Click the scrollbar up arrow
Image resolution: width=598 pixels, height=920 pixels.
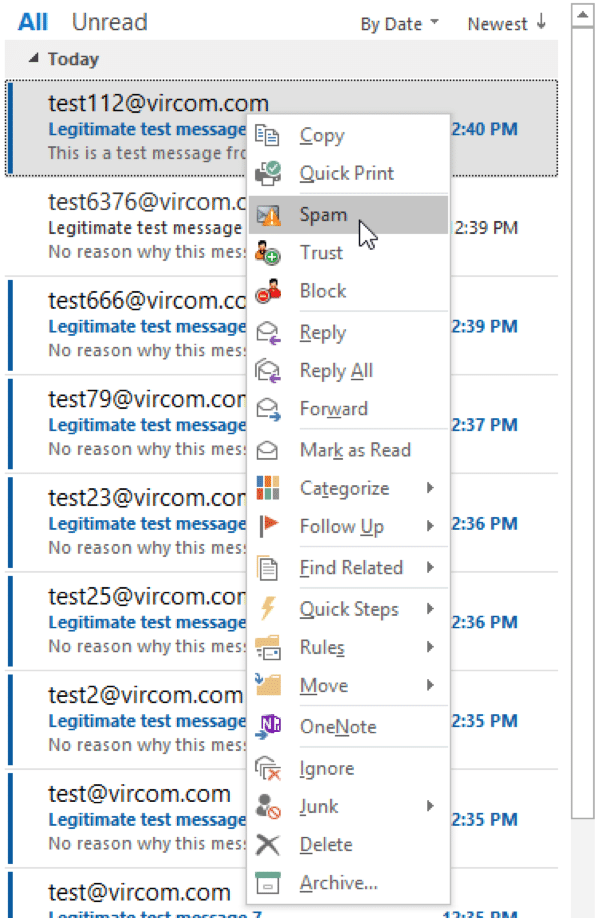583,14
